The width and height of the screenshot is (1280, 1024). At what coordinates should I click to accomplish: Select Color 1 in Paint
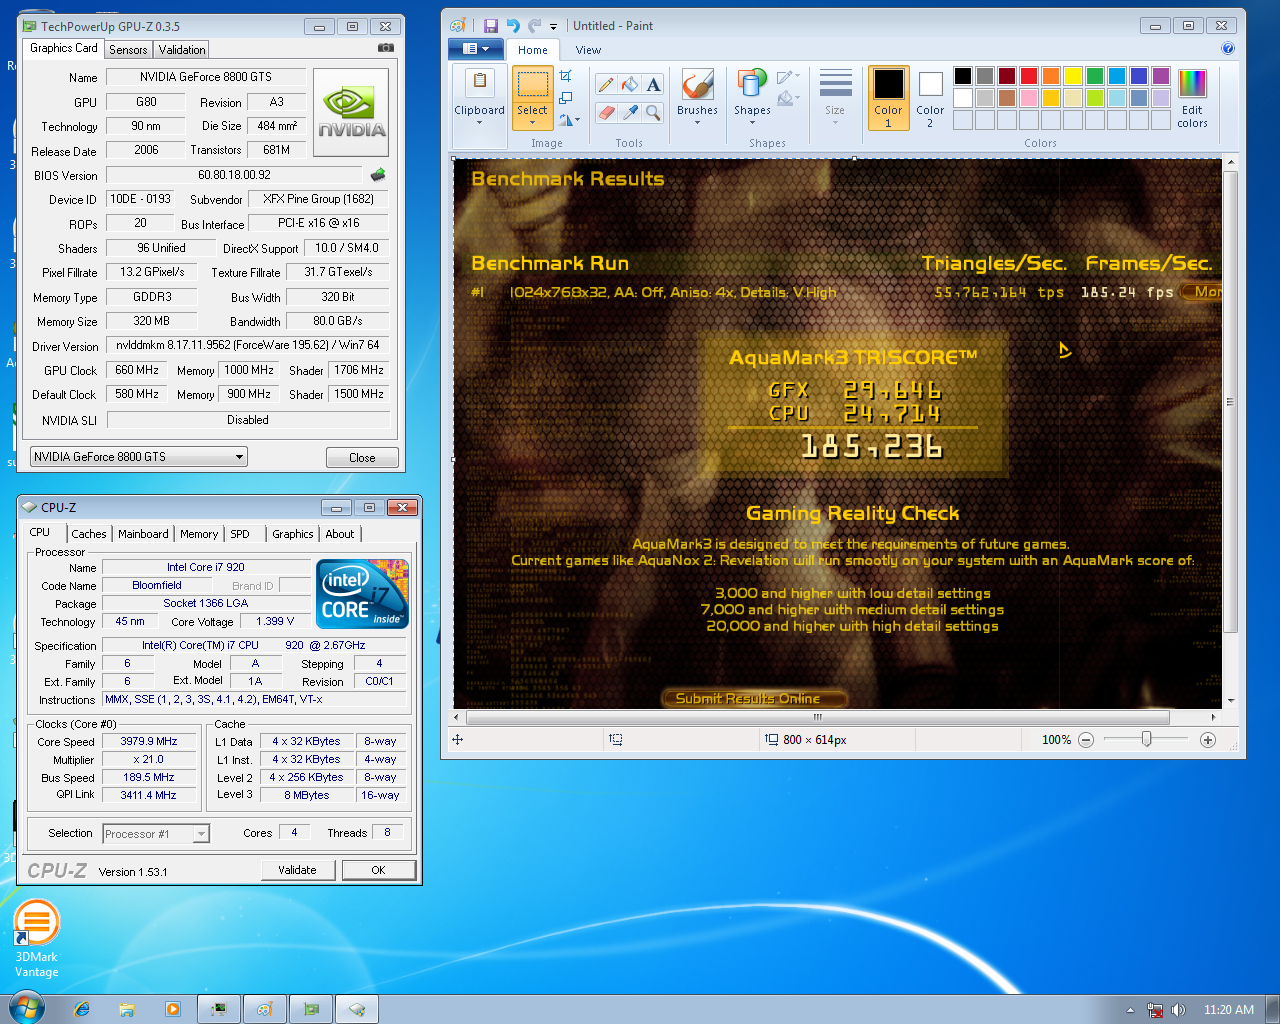(888, 98)
